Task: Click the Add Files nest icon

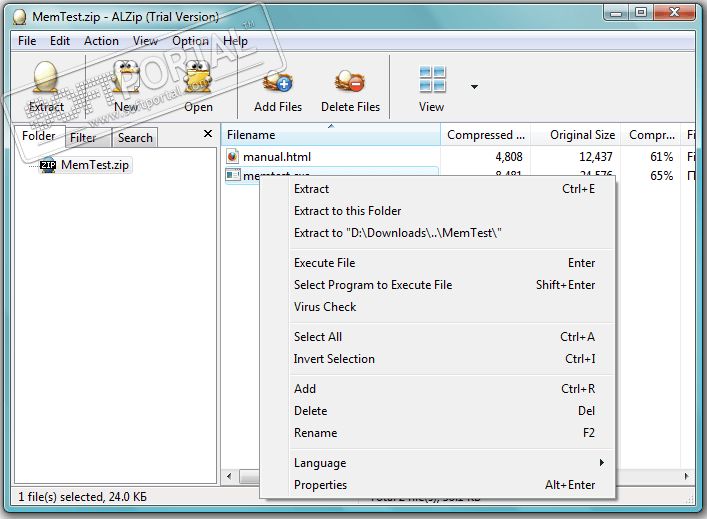Action: pyautogui.click(x=278, y=81)
